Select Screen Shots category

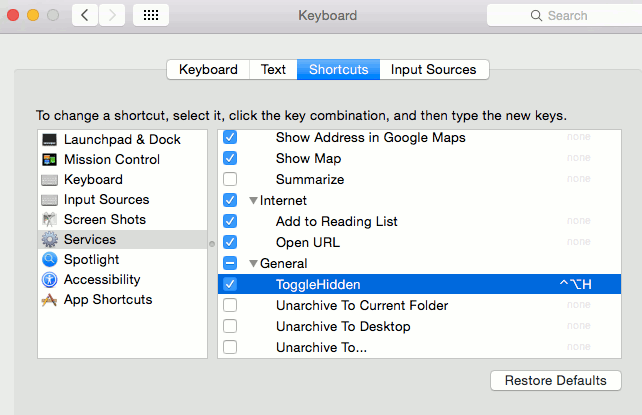(122, 220)
